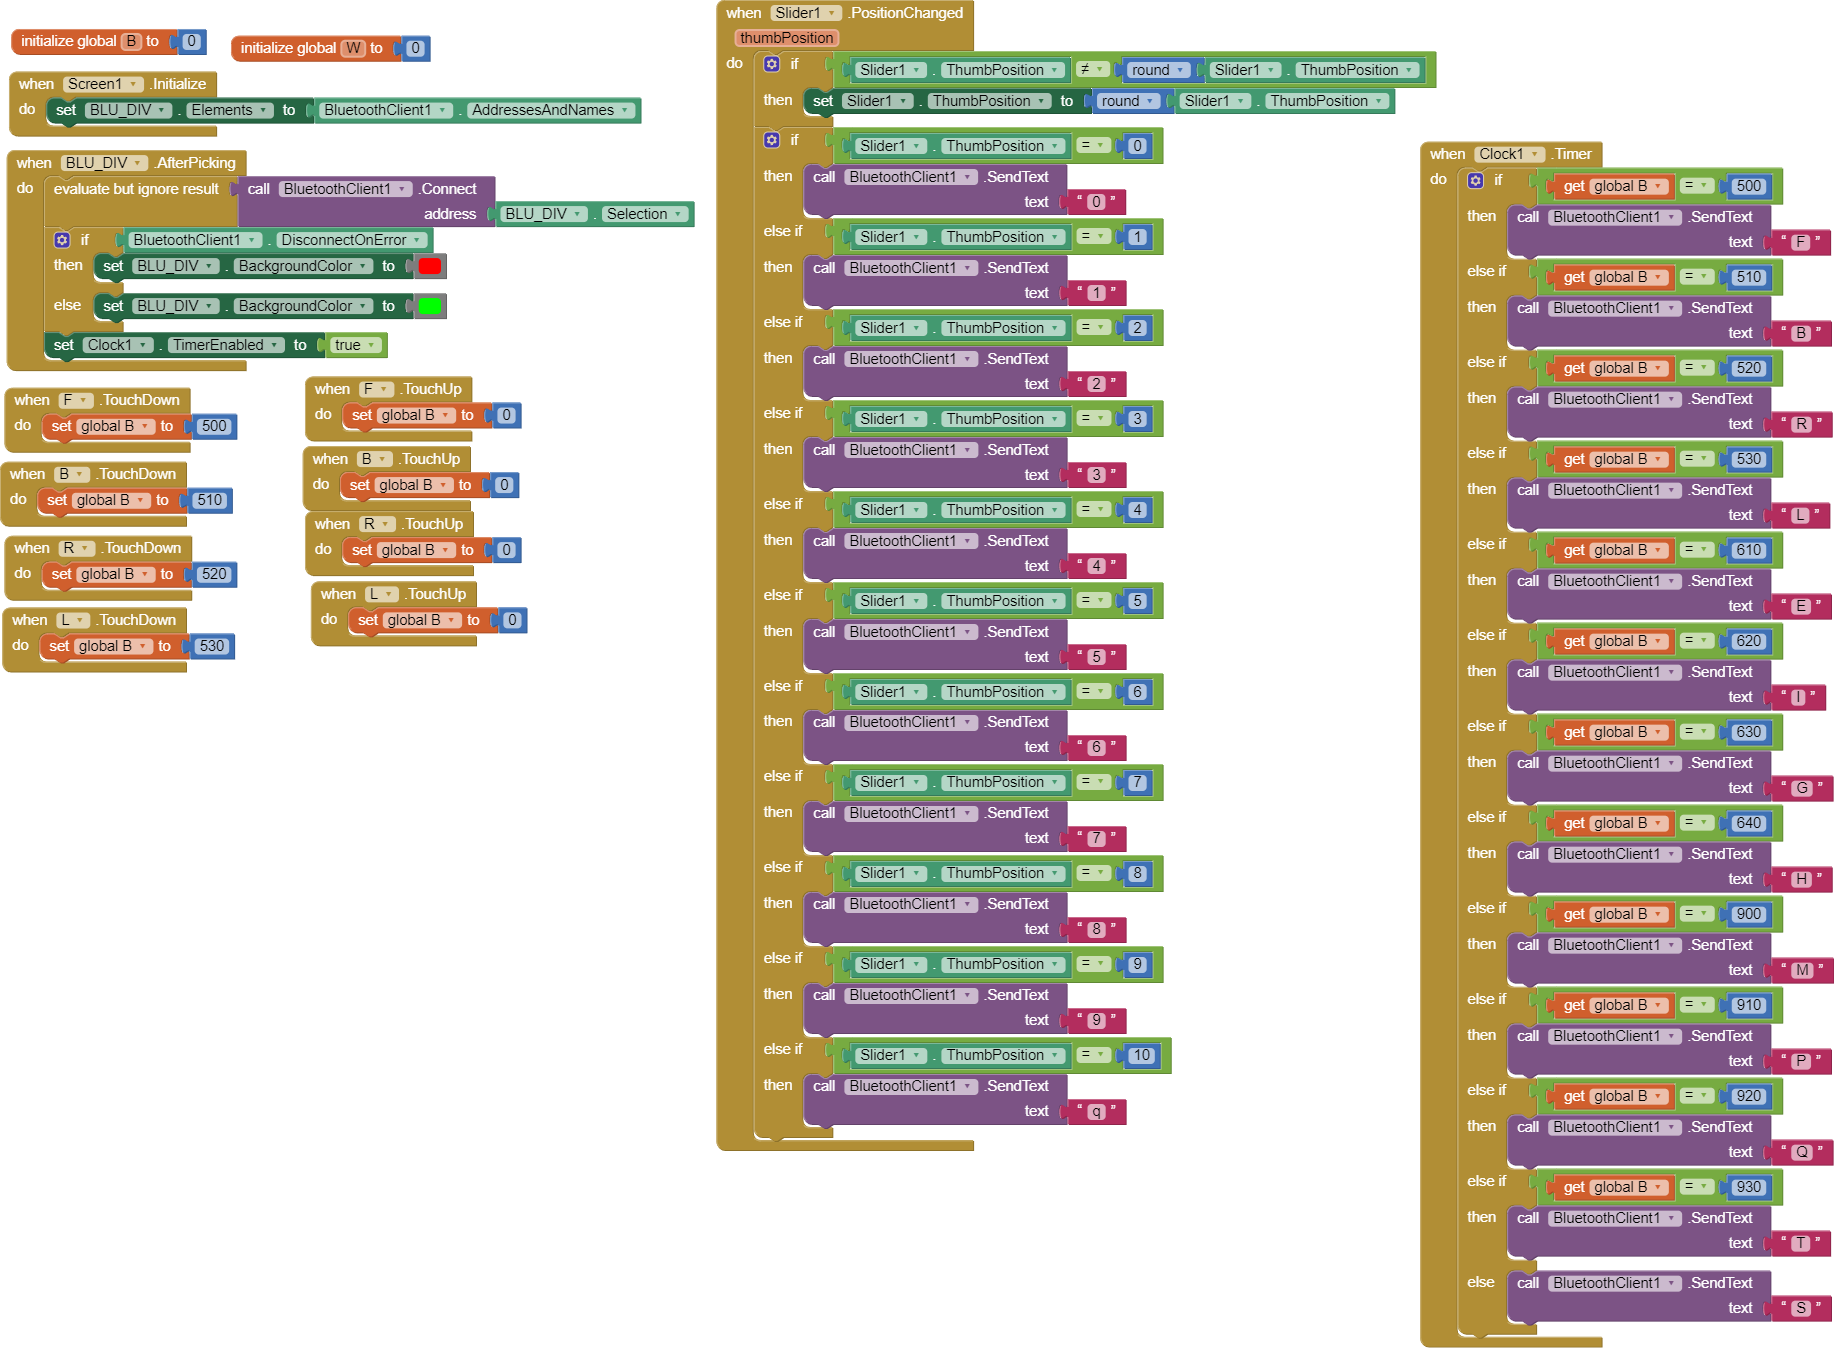Open BLU_DIV dropdown in the AfterPicking event header
Image resolution: width=1834 pixels, height=1348 pixels.
click(105, 163)
